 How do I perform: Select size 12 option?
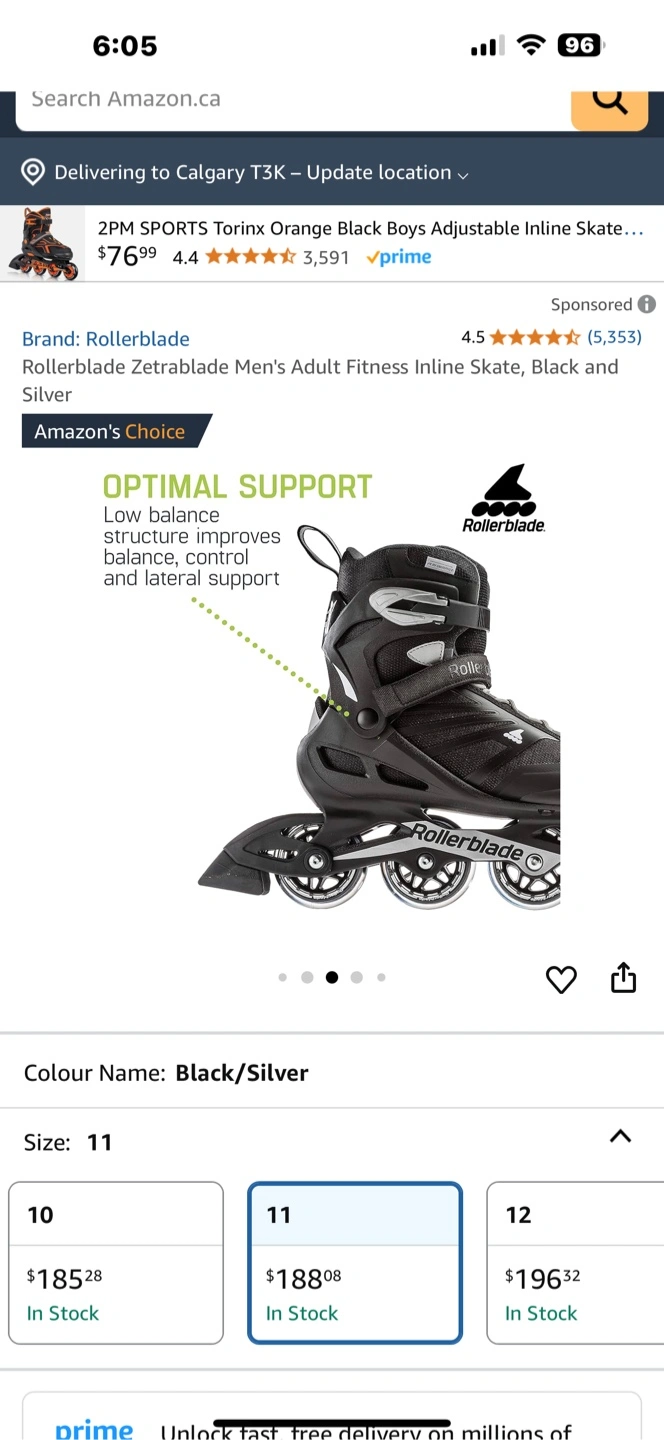coord(575,1263)
